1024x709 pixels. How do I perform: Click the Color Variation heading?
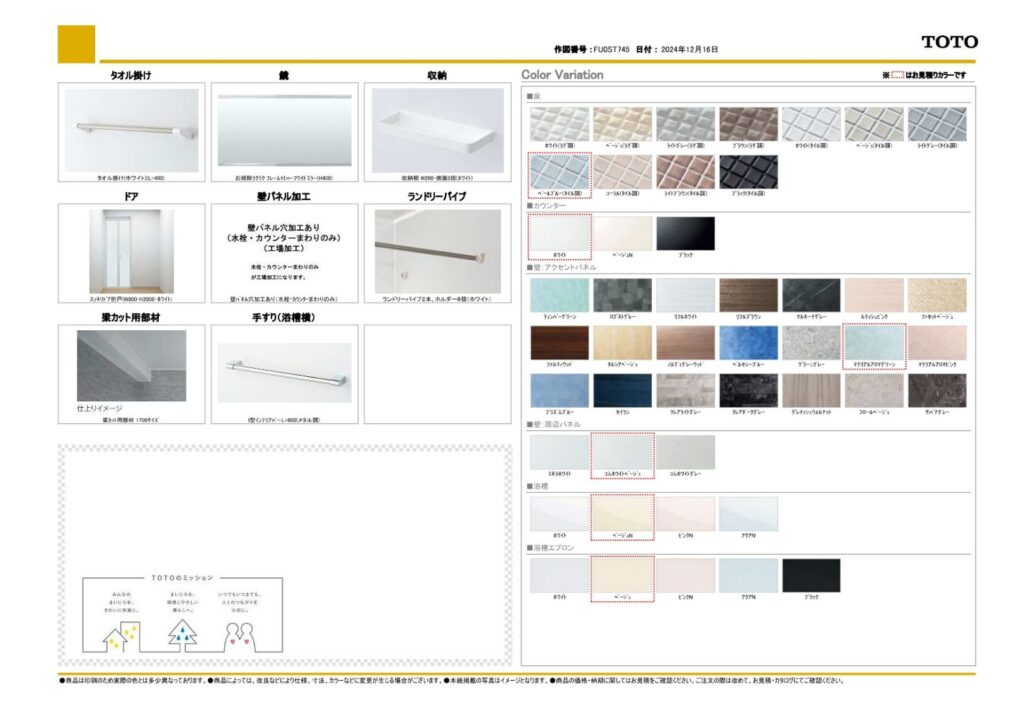click(562, 75)
